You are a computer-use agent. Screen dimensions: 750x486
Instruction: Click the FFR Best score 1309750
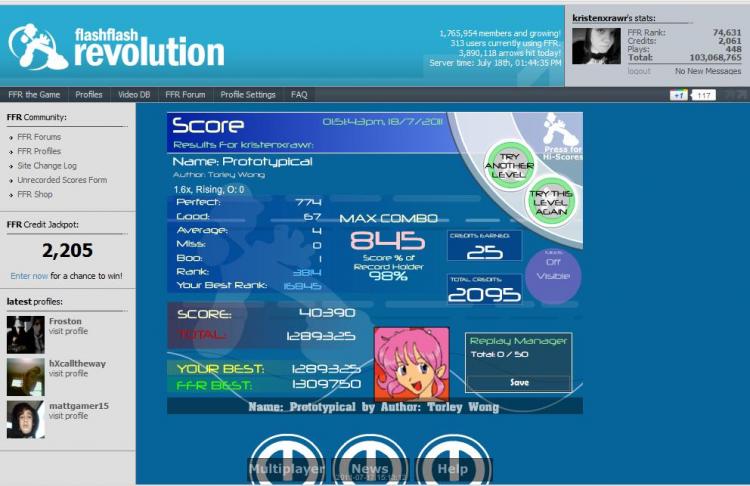[x=326, y=384]
